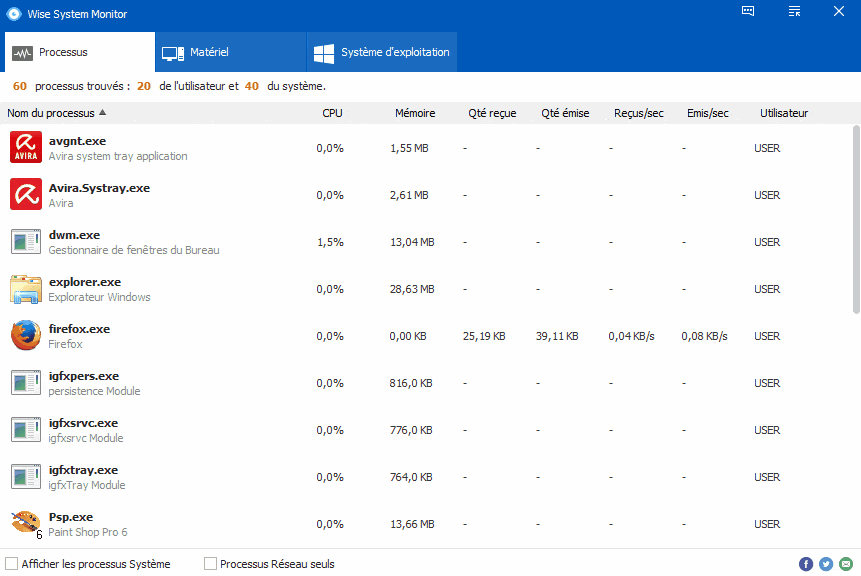
Task: Click the vertical scrollbar of process list
Action: [856, 220]
